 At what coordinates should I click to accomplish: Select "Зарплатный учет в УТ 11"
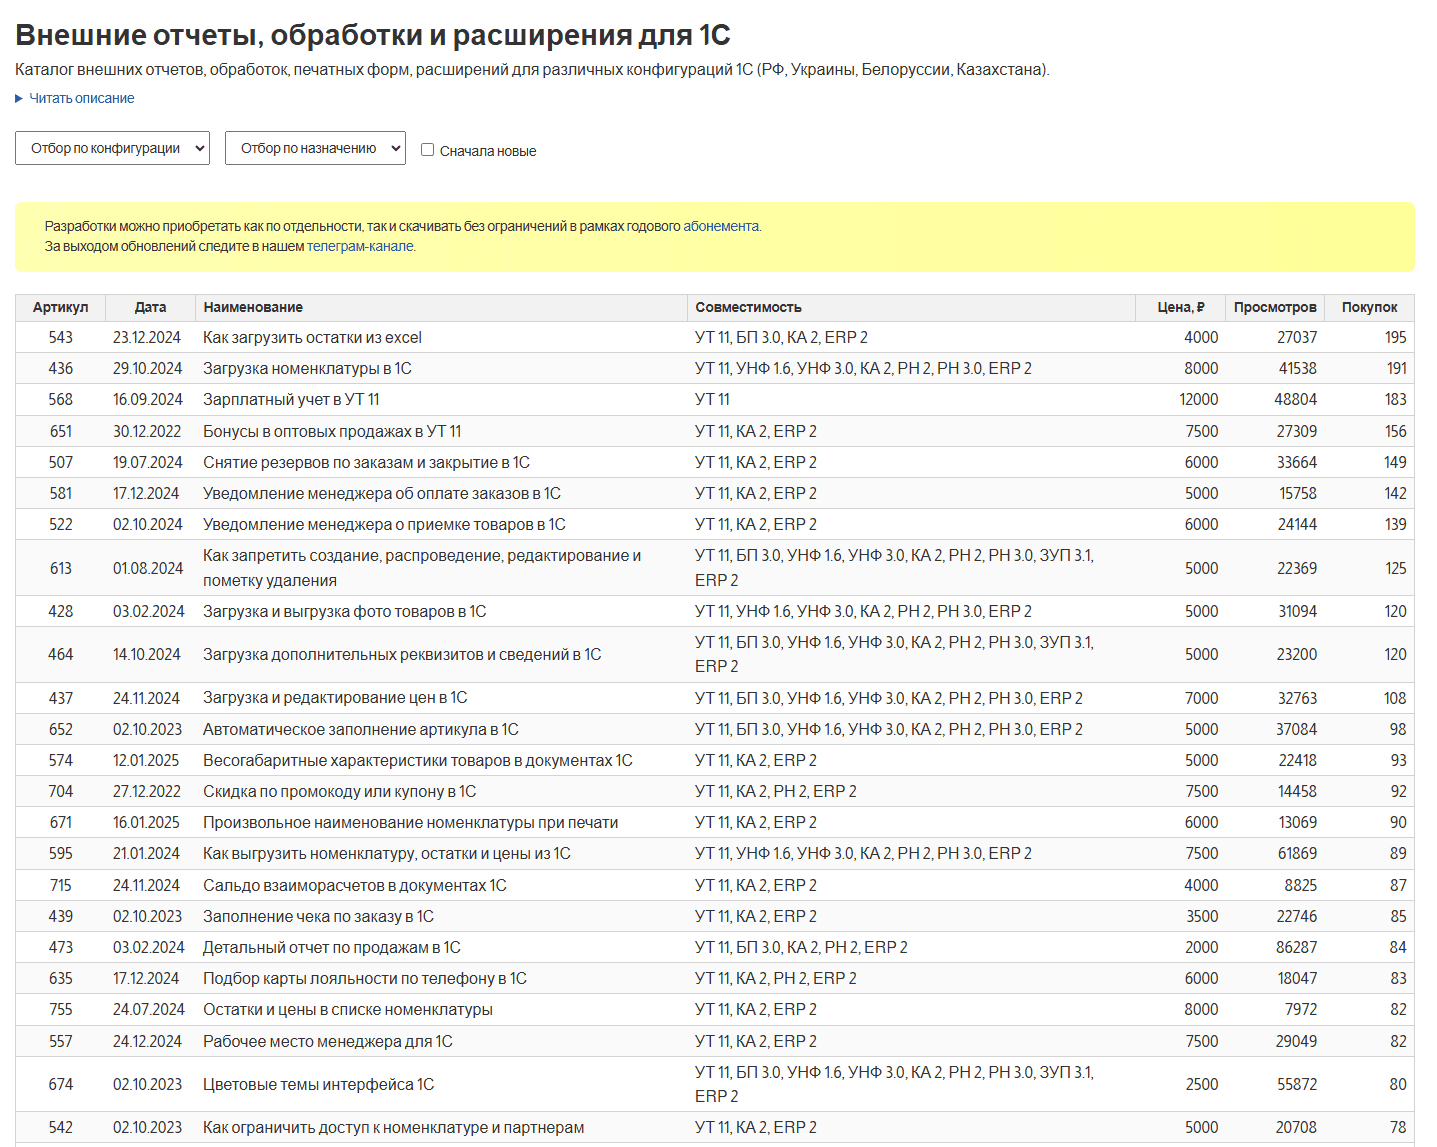click(x=291, y=399)
